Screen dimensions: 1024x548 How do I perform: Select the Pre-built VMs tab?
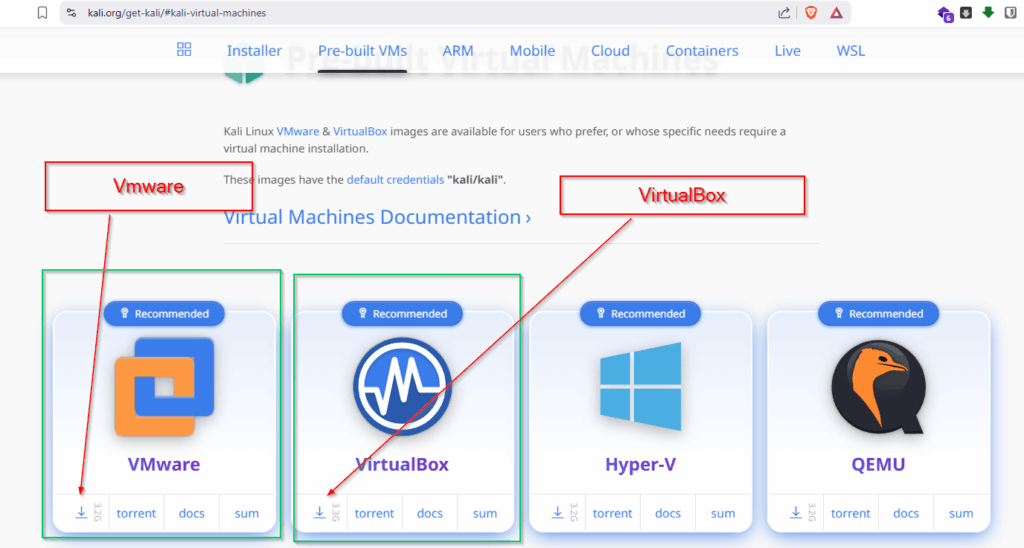click(x=362, y=50)
